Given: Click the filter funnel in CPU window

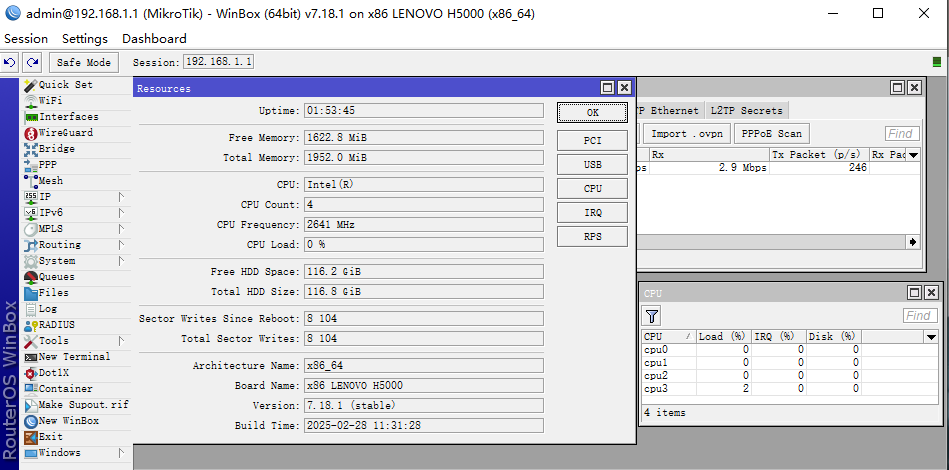Looking at the screenshot, I should (x=652, y=316).
